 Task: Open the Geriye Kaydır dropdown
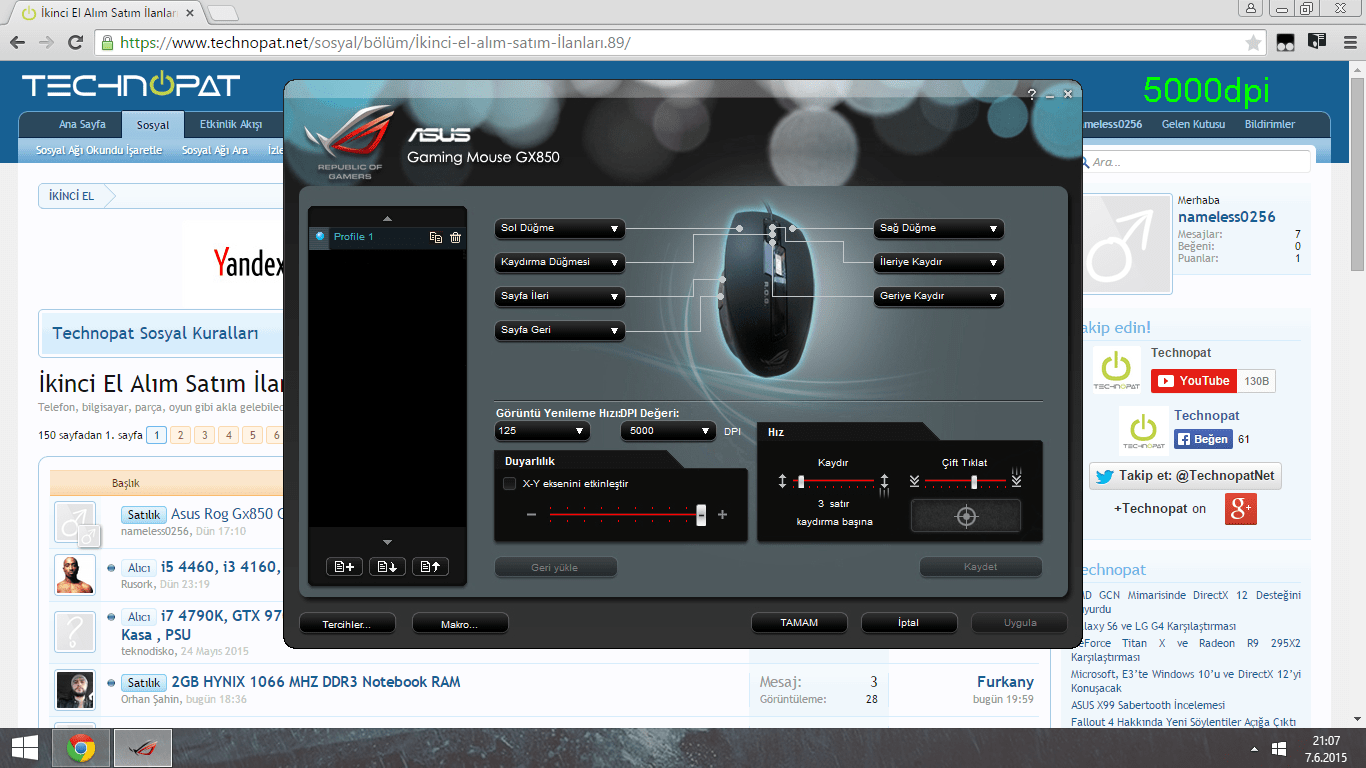click(939, 297)
